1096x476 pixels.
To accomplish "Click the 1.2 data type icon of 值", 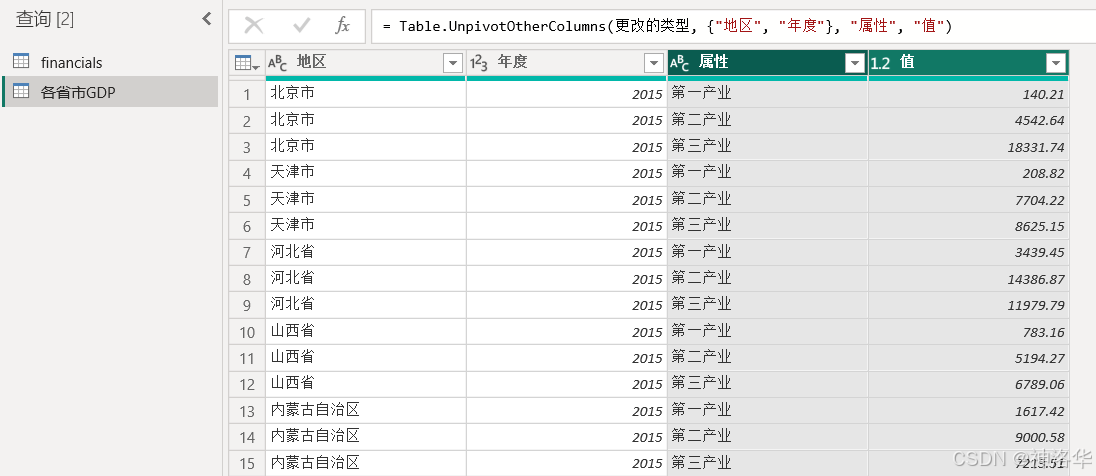I will [881, 63].
